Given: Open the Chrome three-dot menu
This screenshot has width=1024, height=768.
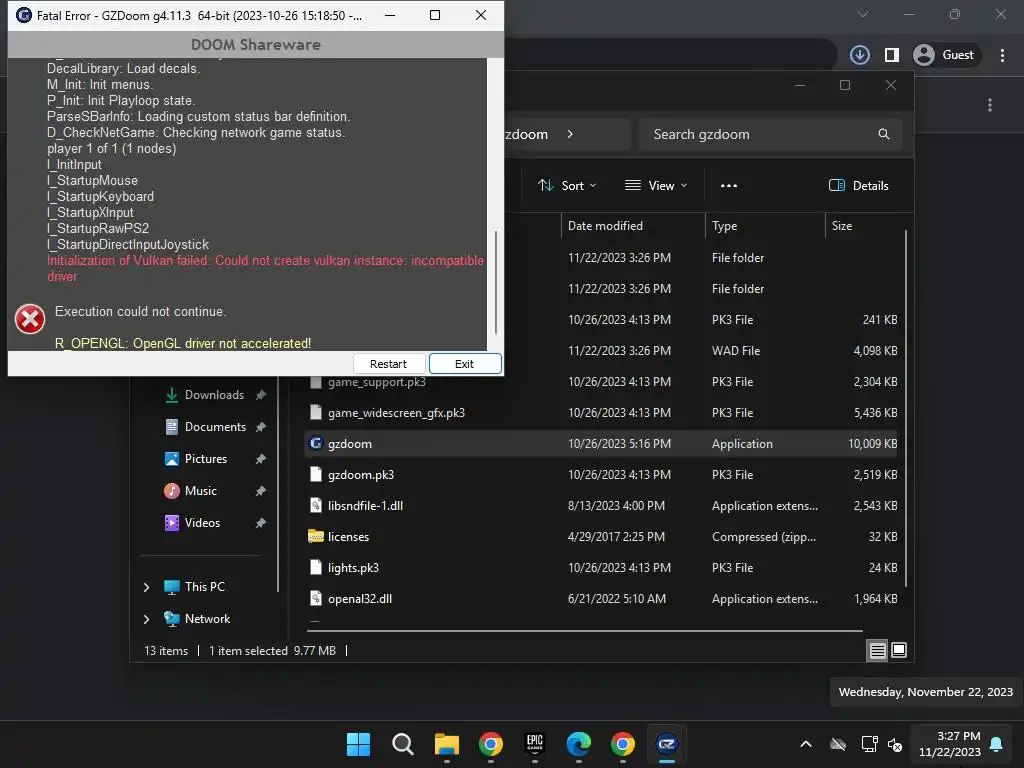Looking at the screenshot, I should click(1002, 55).
